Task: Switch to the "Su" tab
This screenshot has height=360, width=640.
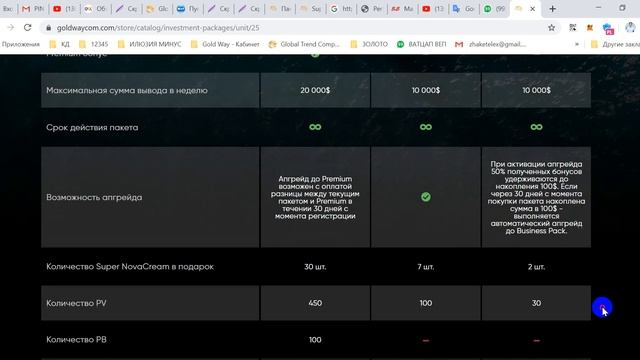Action: coord(311,9)
